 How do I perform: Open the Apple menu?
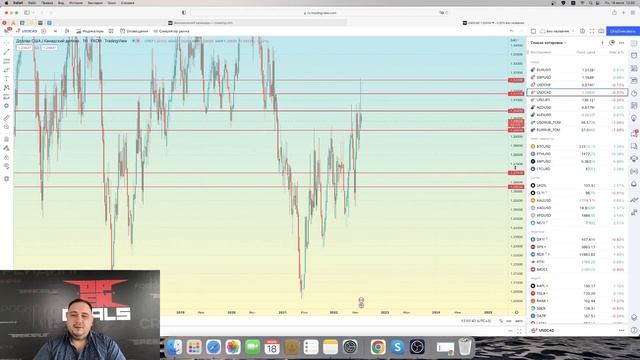point(6,2)
